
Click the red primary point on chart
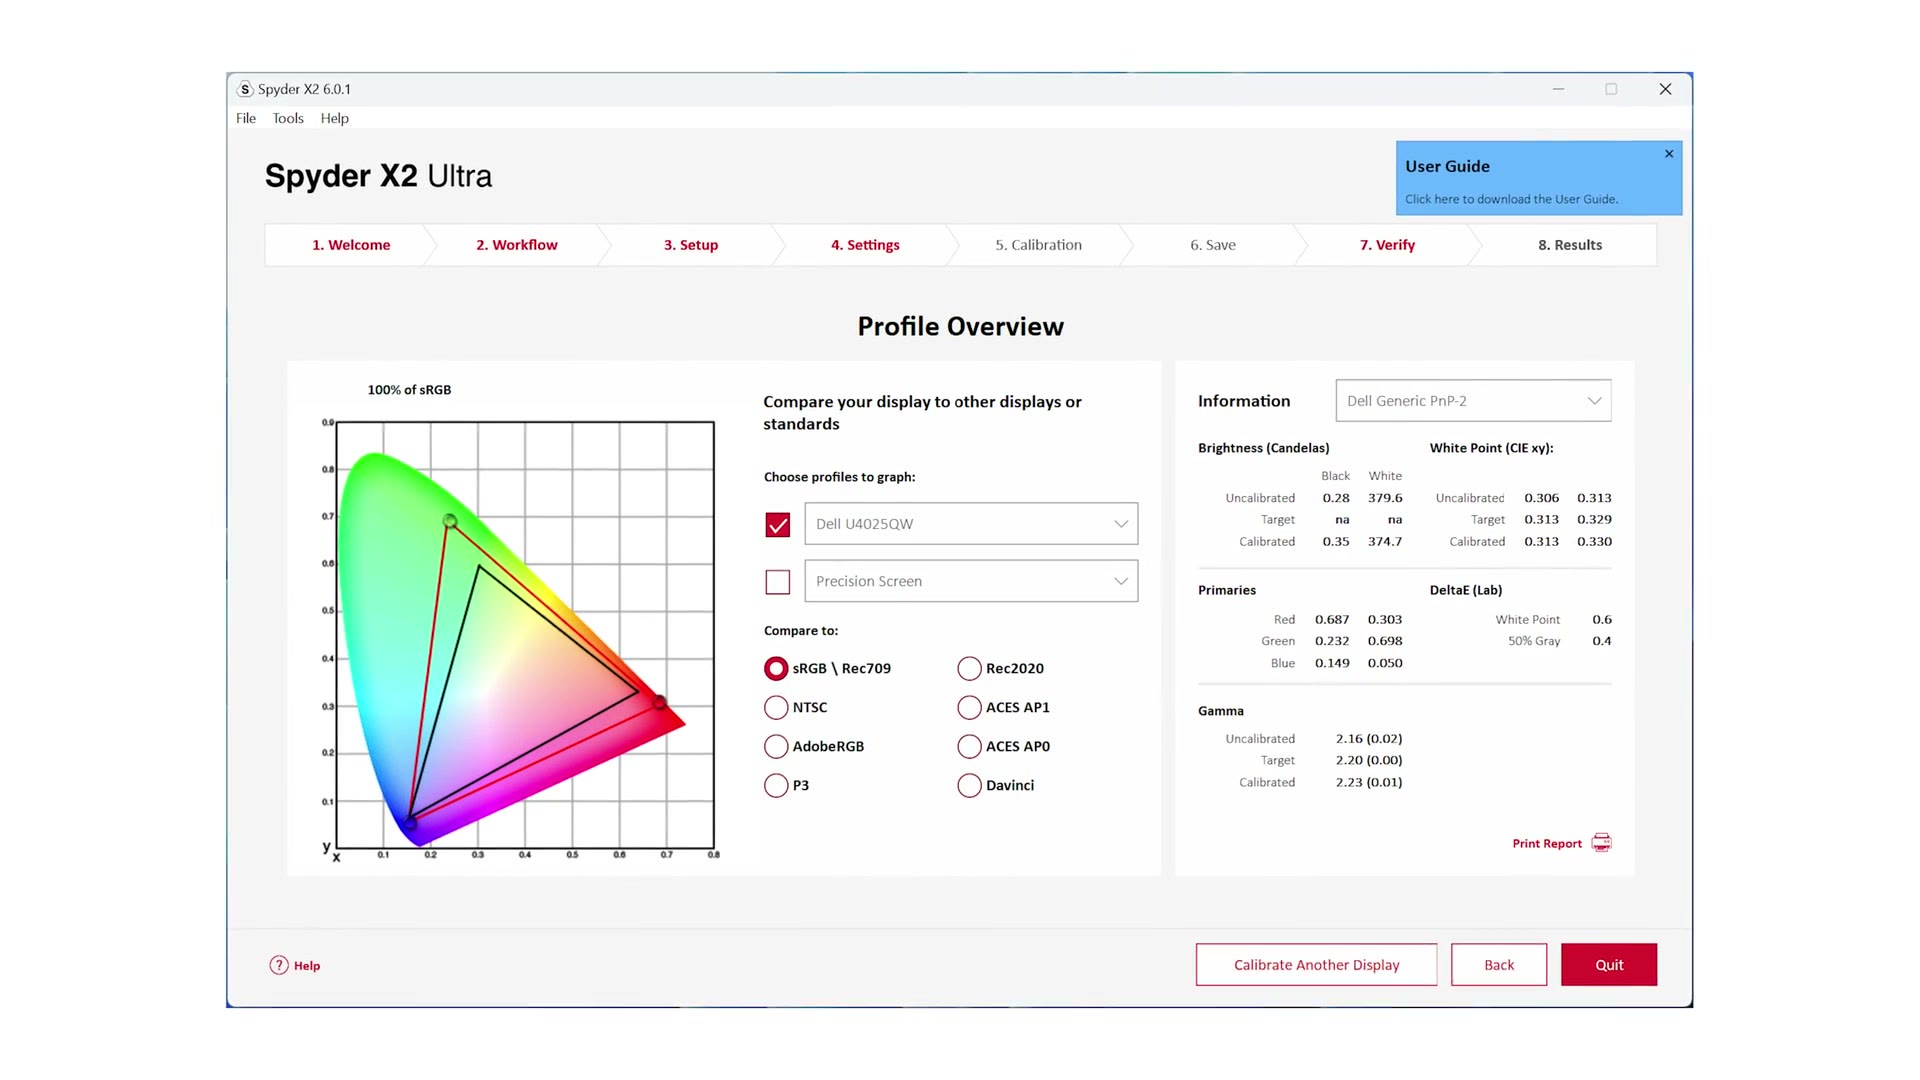[x=660, y=702]
